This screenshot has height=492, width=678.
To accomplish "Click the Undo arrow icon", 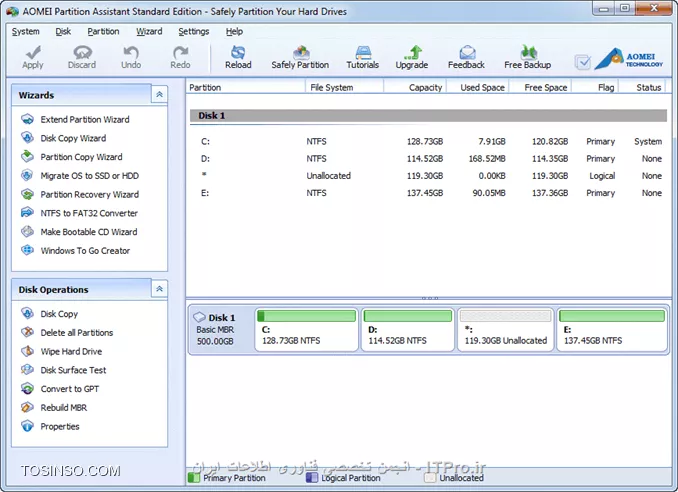I will pos(131,52).
